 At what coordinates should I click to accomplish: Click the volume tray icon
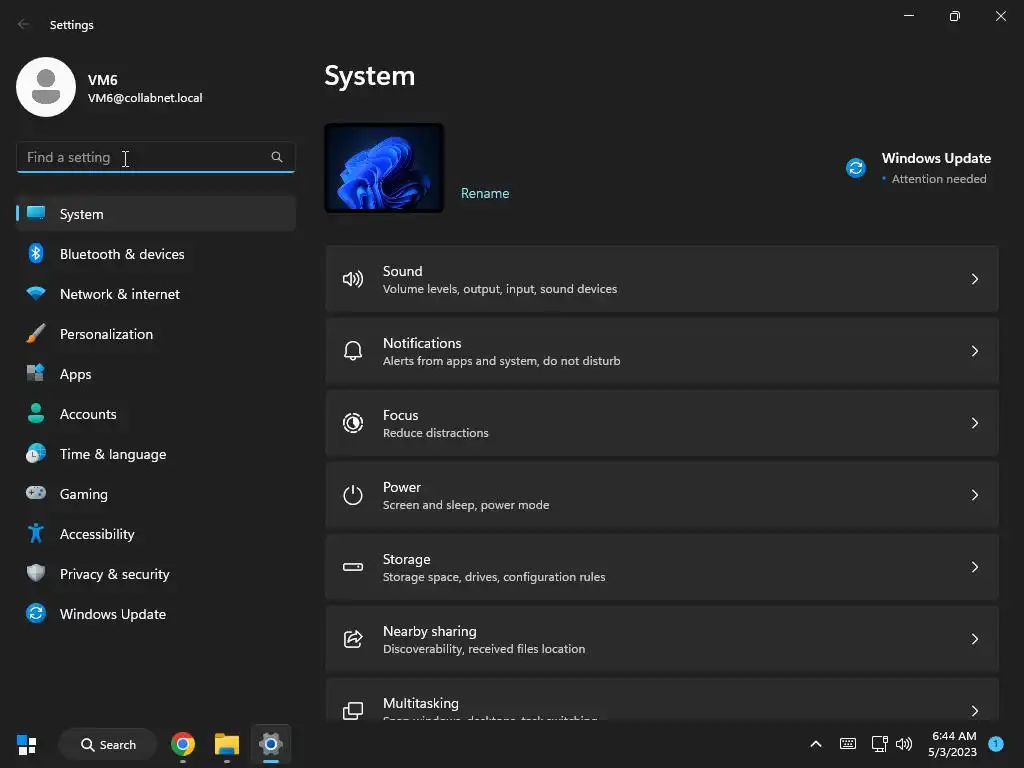click(904, 744)
